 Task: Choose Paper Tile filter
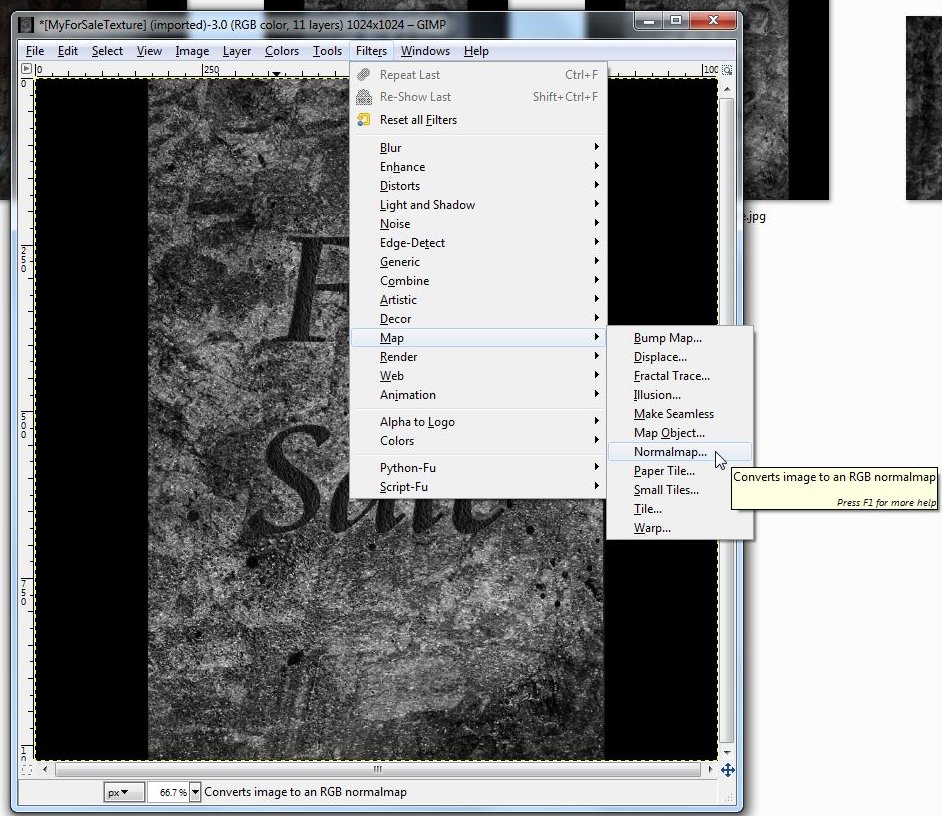tap(679, 471)
